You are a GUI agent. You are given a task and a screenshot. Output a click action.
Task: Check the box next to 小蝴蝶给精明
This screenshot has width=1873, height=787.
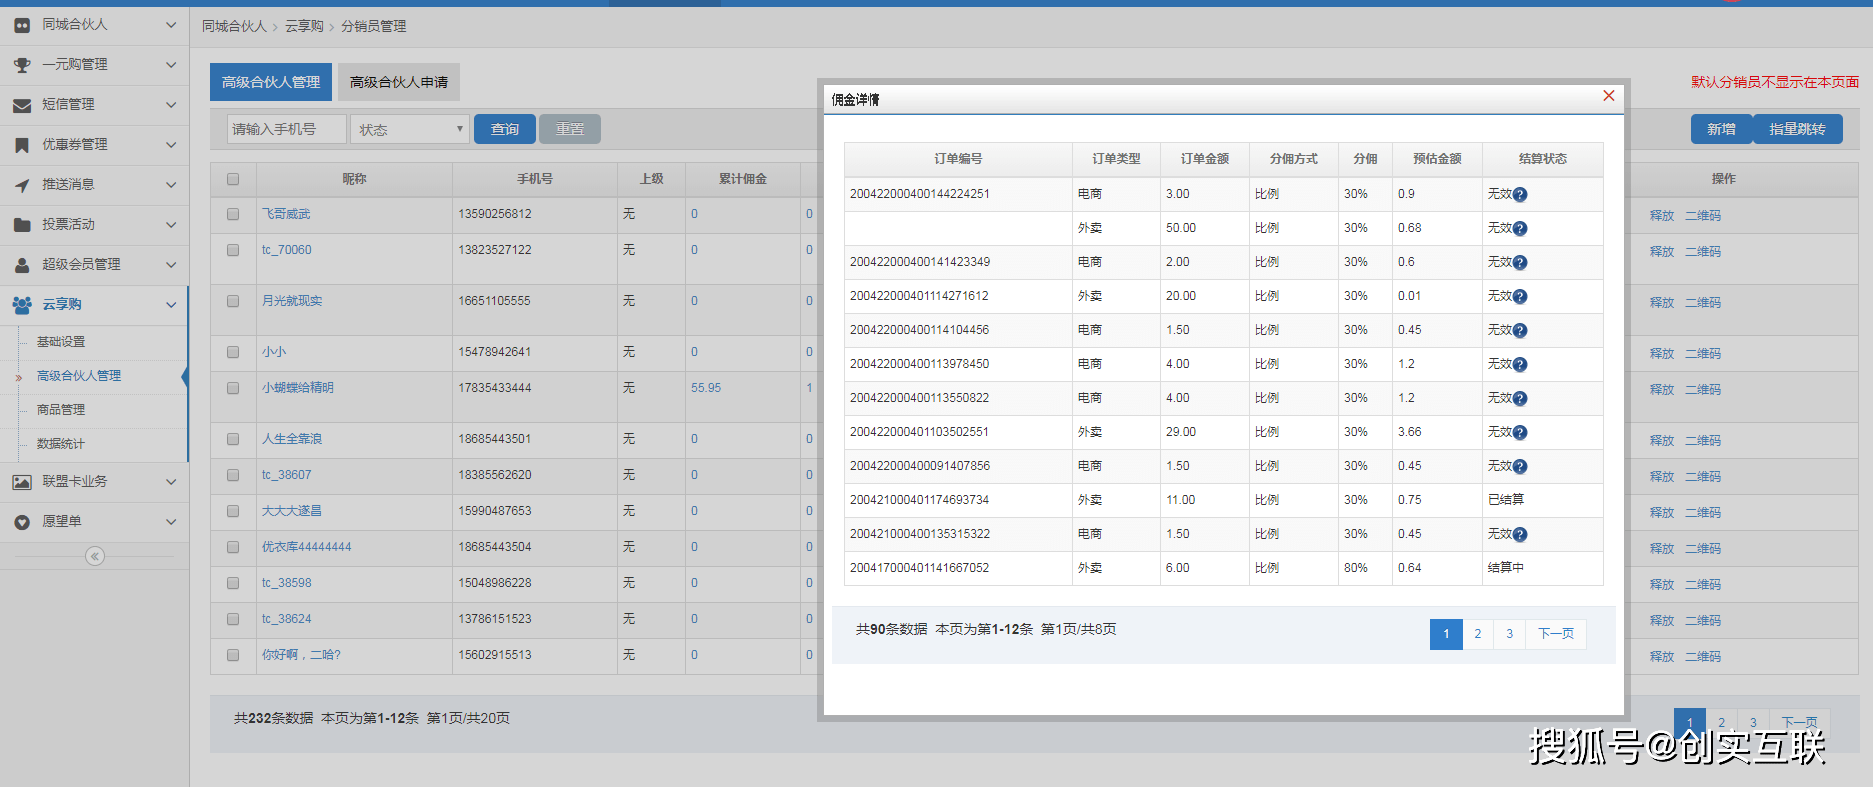tap(233, 388)
